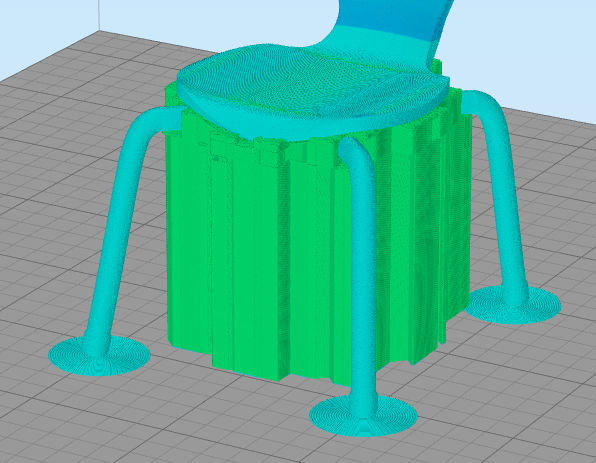Click the brim disc under the center leg
The height and width of the screenshot is (463, 596).
364,415
